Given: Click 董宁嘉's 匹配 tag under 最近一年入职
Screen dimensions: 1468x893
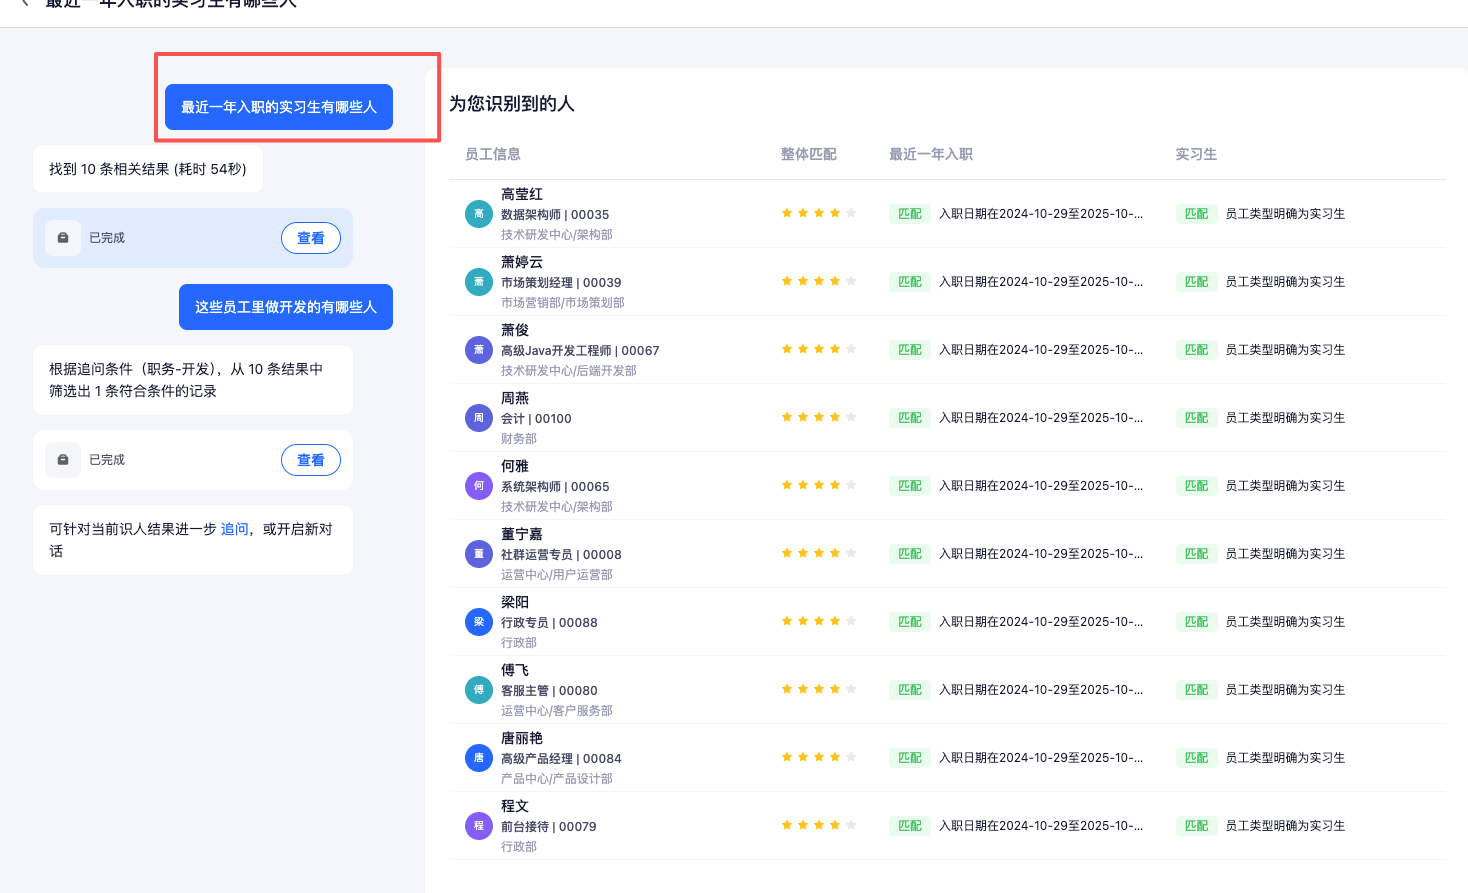Looking at the screenshot, I should [x=909, y=554].
